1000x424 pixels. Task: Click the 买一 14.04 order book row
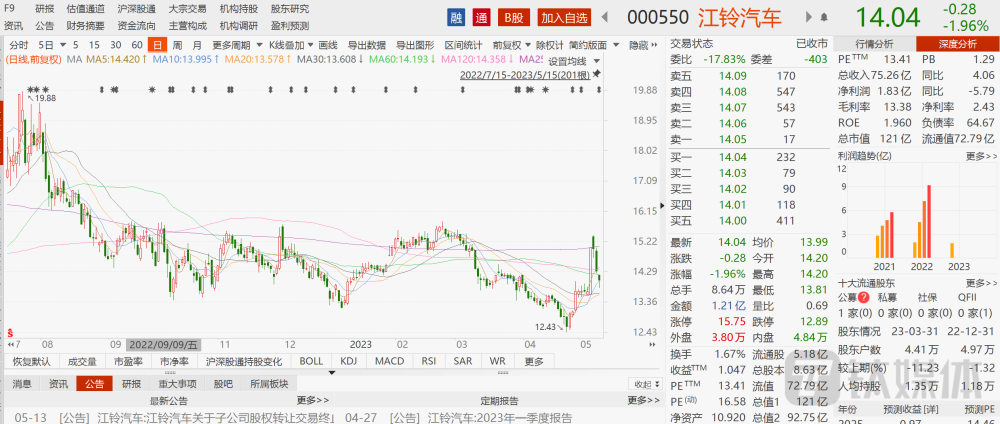click(x=748, y=157)
